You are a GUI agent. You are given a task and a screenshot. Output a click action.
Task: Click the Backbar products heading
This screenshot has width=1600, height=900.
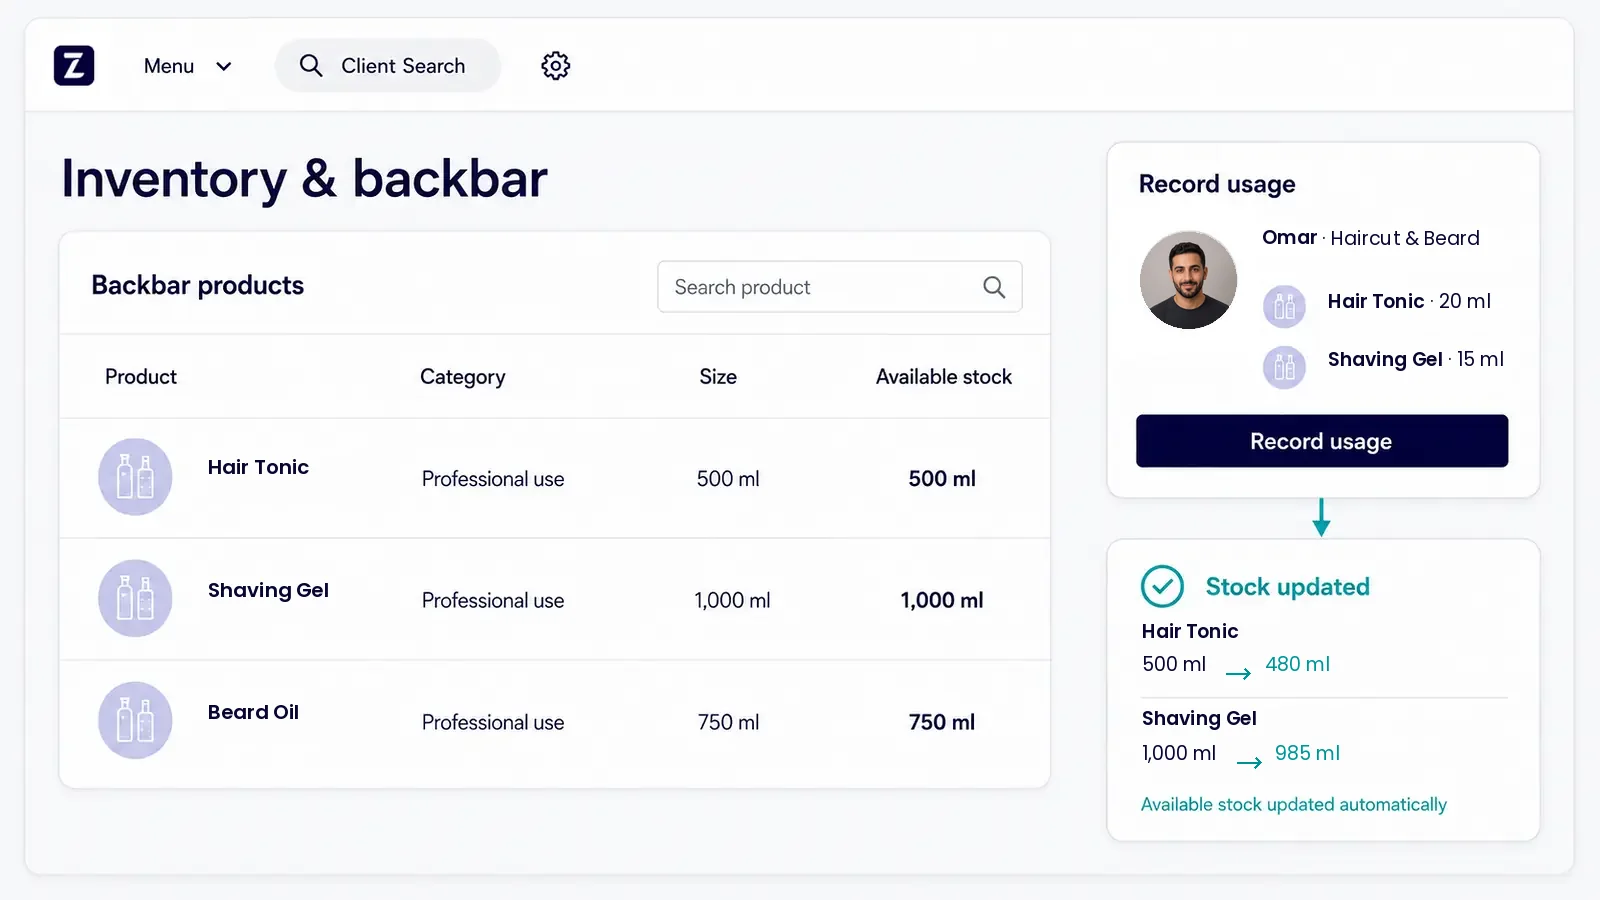pos(198,285)
